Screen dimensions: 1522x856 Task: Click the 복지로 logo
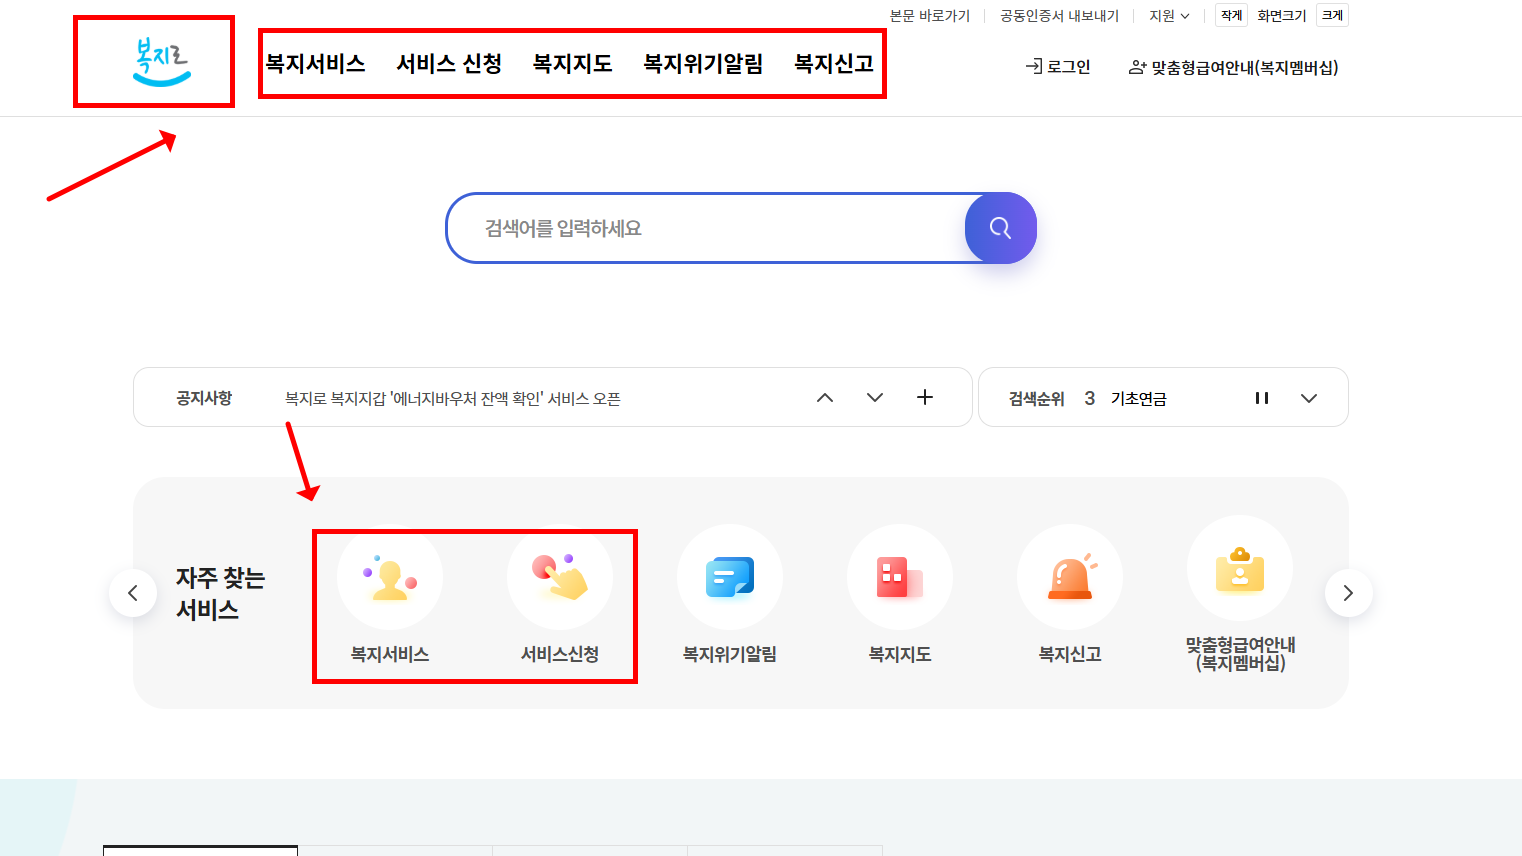click(x=161, y=62)
